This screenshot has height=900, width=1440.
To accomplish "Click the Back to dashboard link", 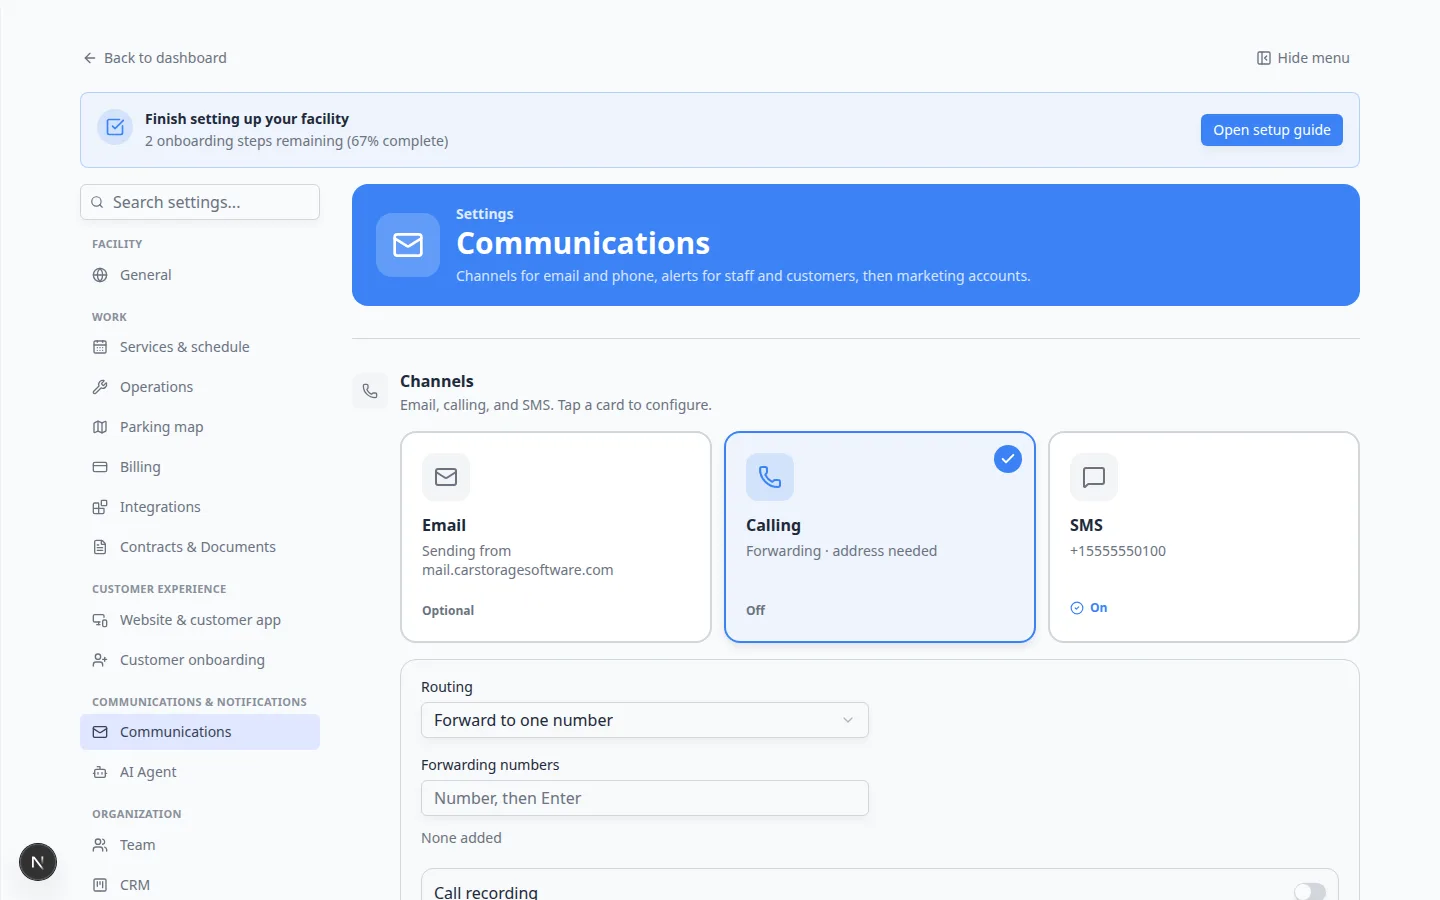I will coord(155,58).
